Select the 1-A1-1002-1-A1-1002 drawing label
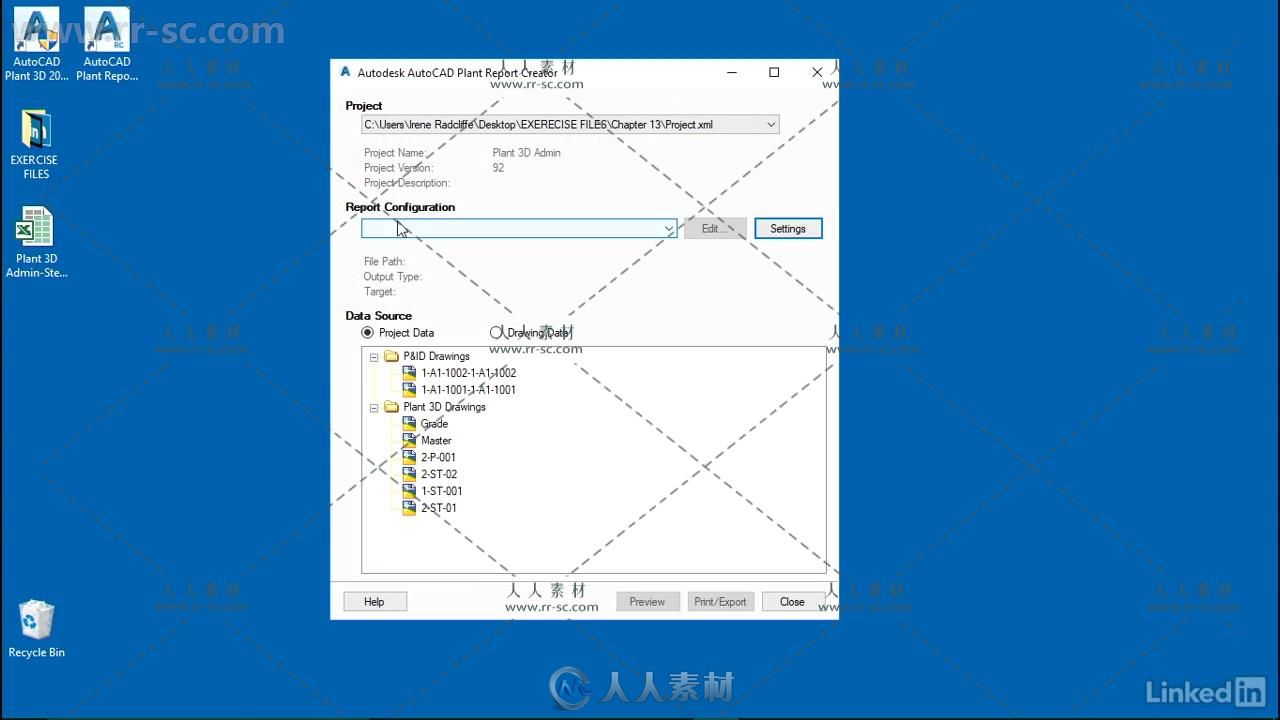Viewport: 1280px width, 720px height. click(469, 373)
